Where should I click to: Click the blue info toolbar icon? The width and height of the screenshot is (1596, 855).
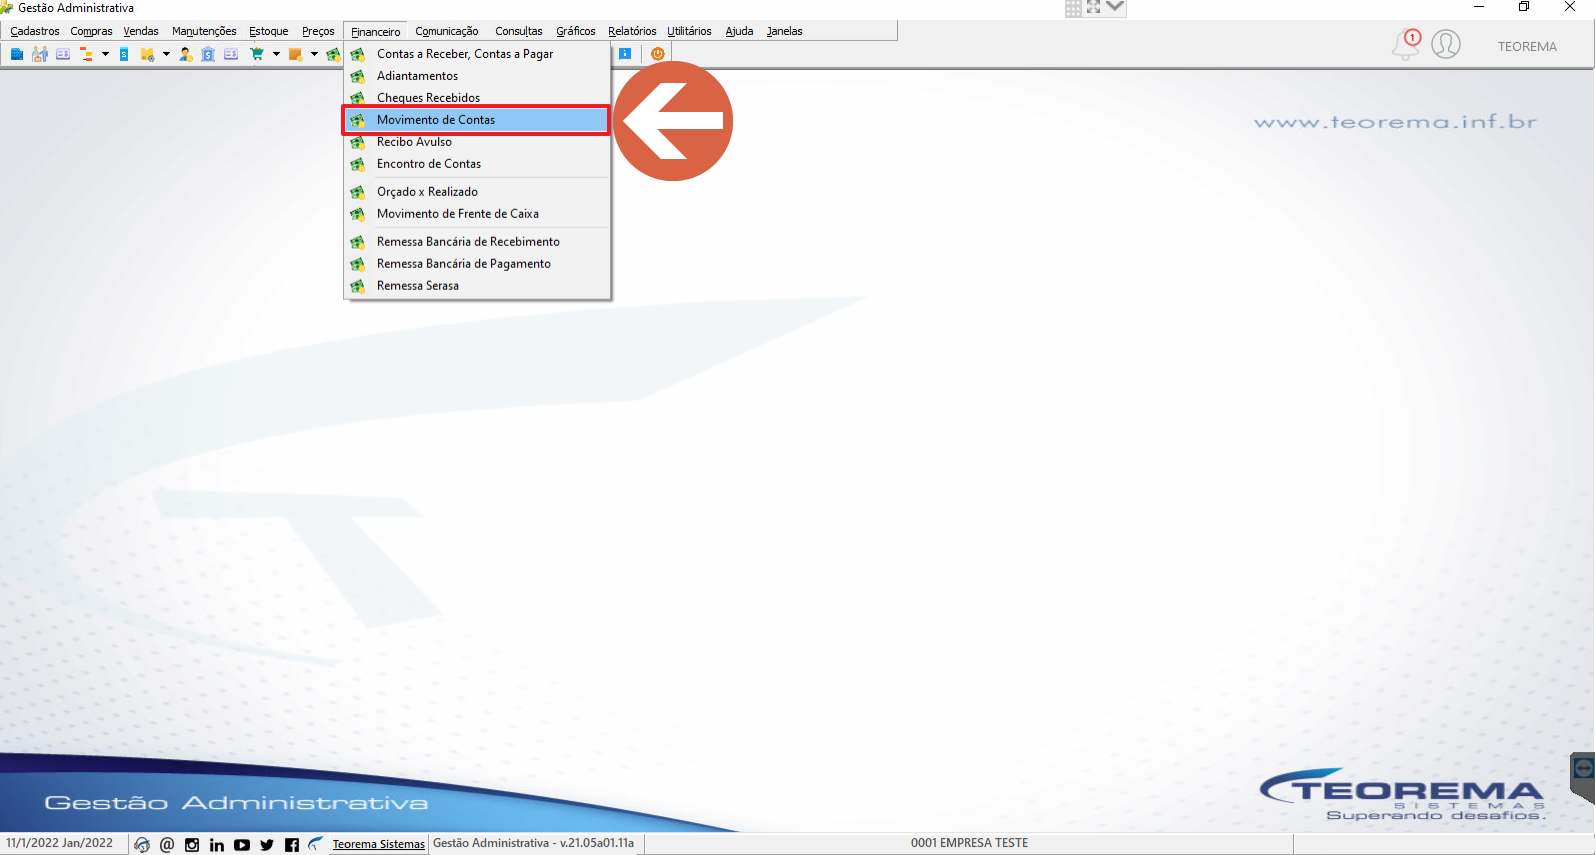coord(625,54)
